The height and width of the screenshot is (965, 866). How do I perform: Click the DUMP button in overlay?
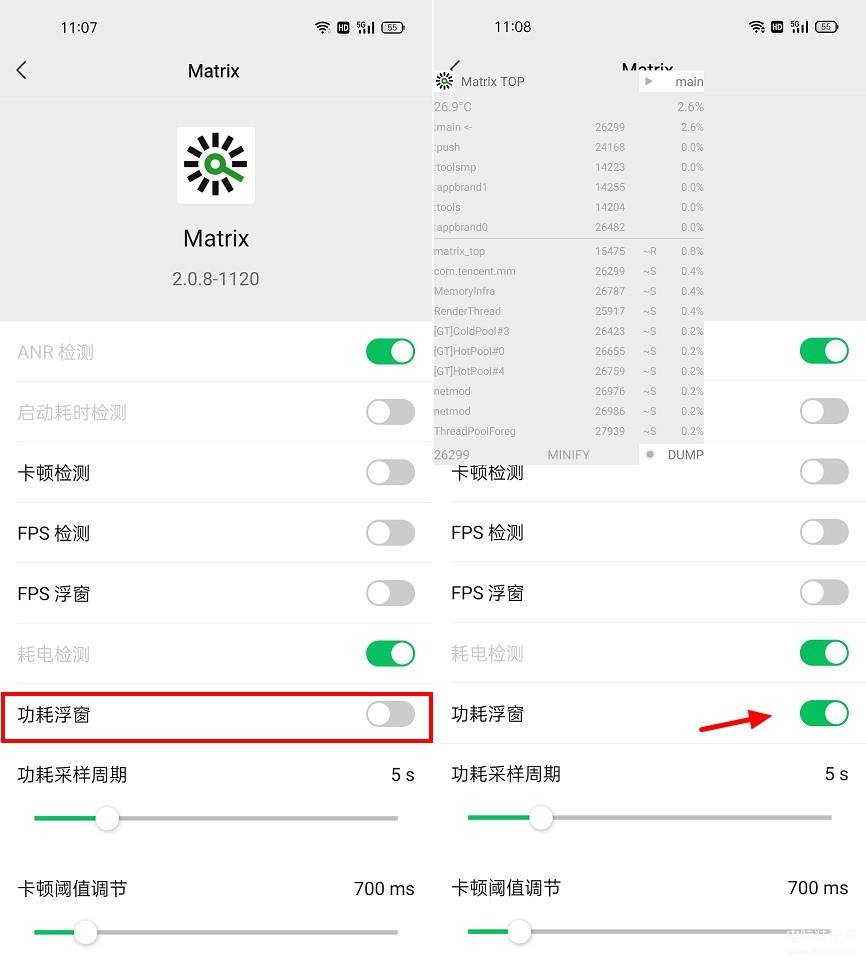pyautogui.click(x=685, y=455)
